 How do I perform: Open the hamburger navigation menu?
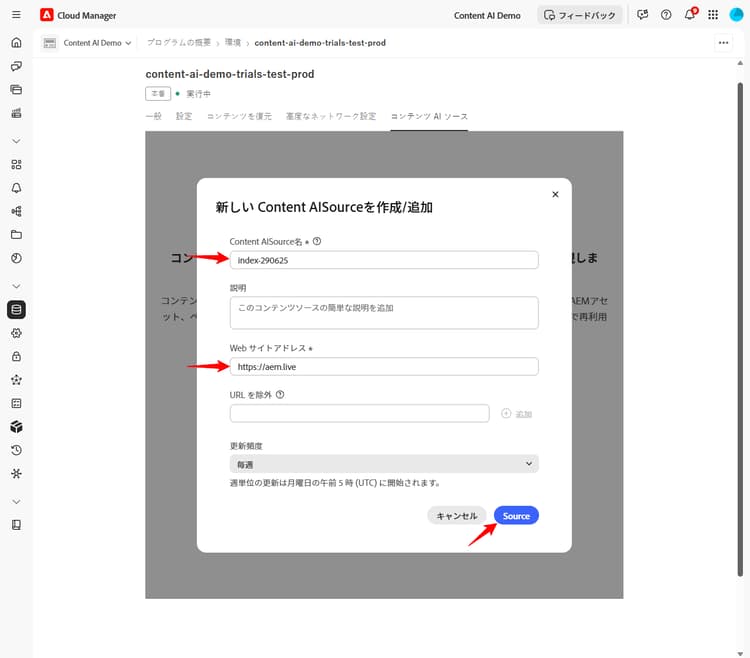(16, 15)
